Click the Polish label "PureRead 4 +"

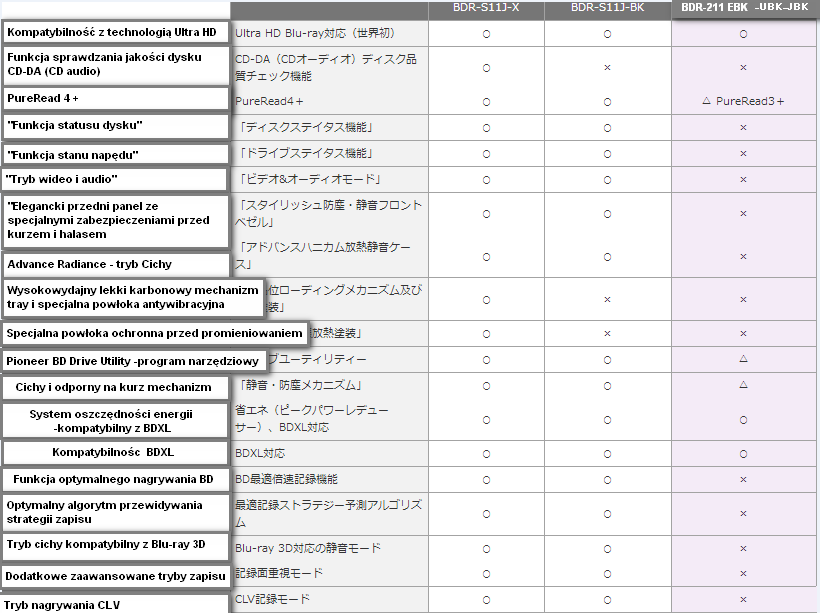116,98
